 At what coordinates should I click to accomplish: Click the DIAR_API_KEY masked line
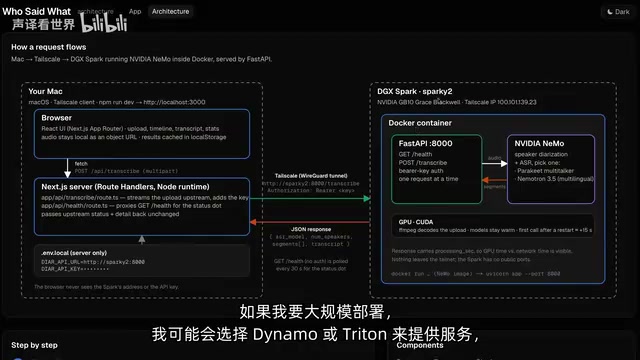coord(75,269)
